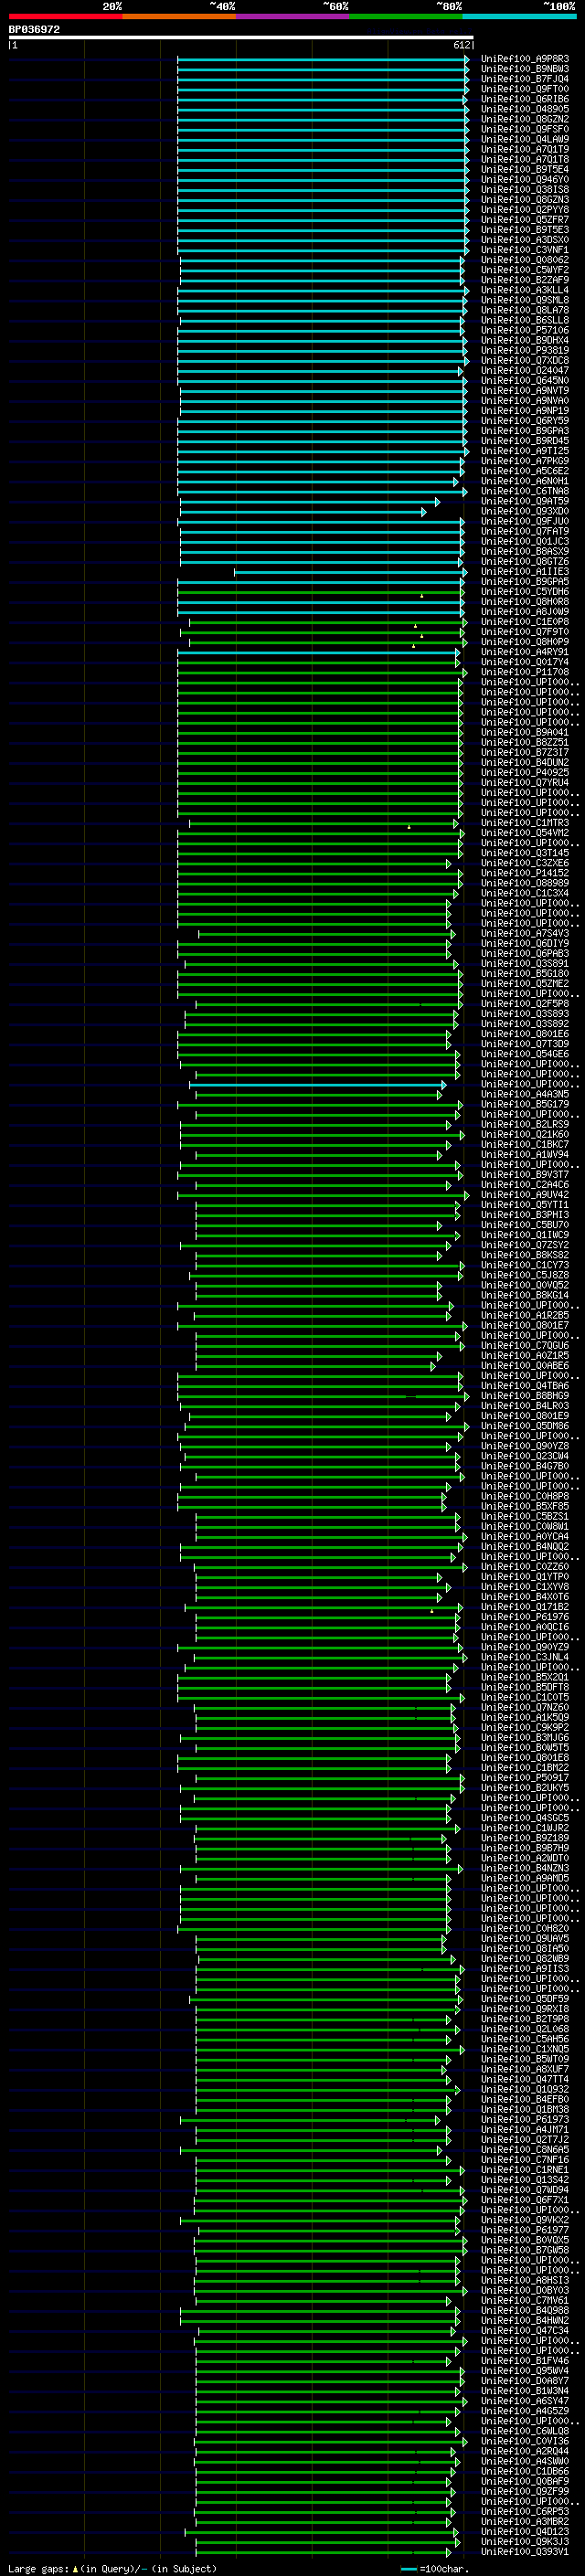Open hit UniRef100_A9P8R3
The image size is (585, 2576).
coord(524,59)
